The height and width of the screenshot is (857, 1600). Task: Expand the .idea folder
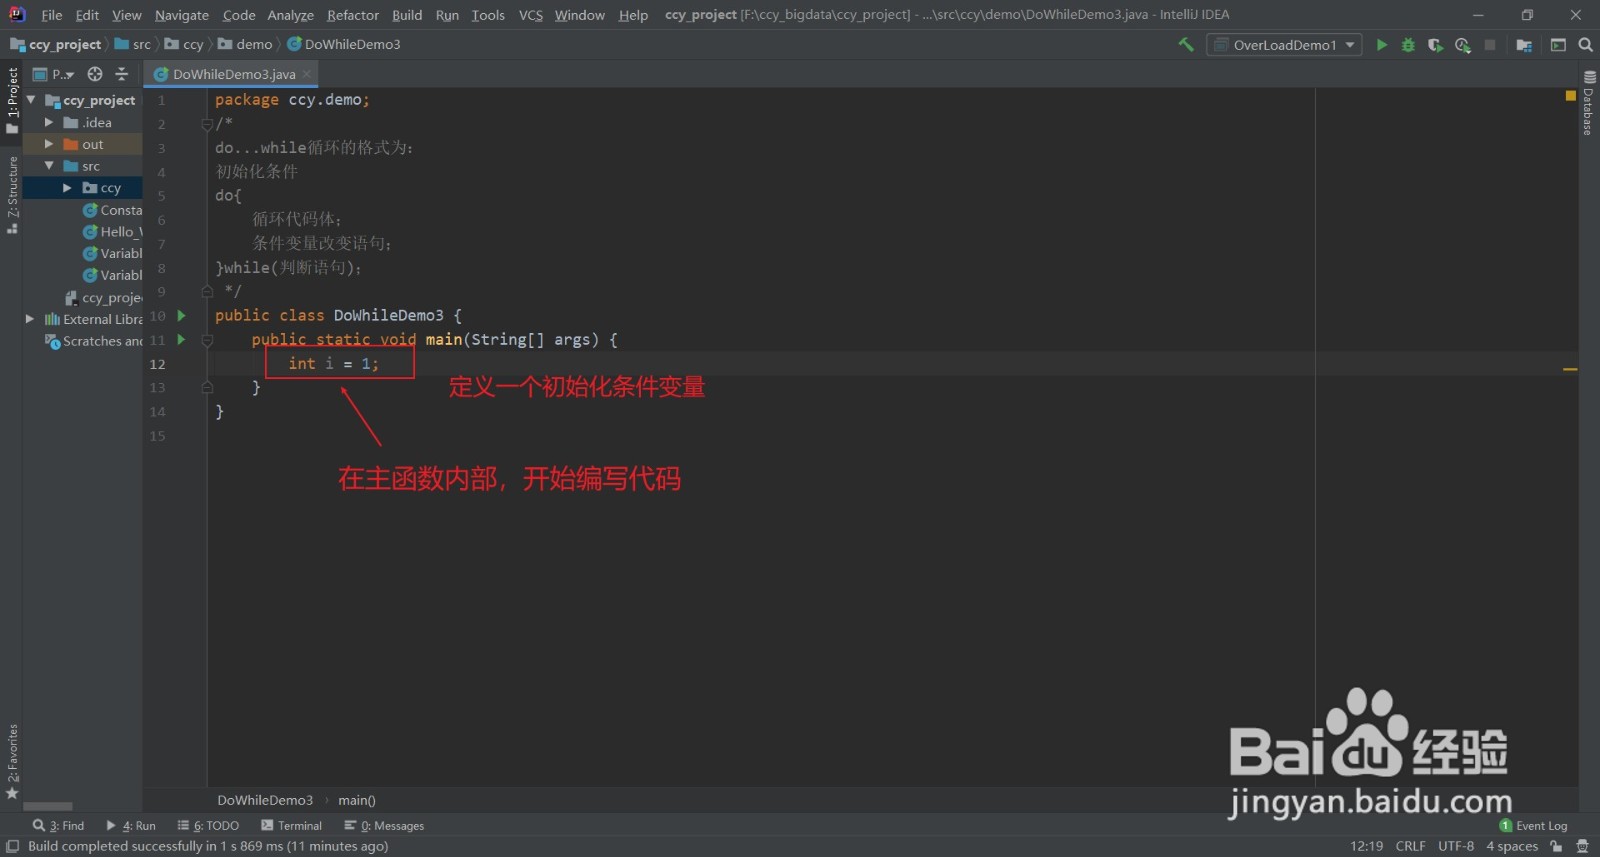coord(49,123)
